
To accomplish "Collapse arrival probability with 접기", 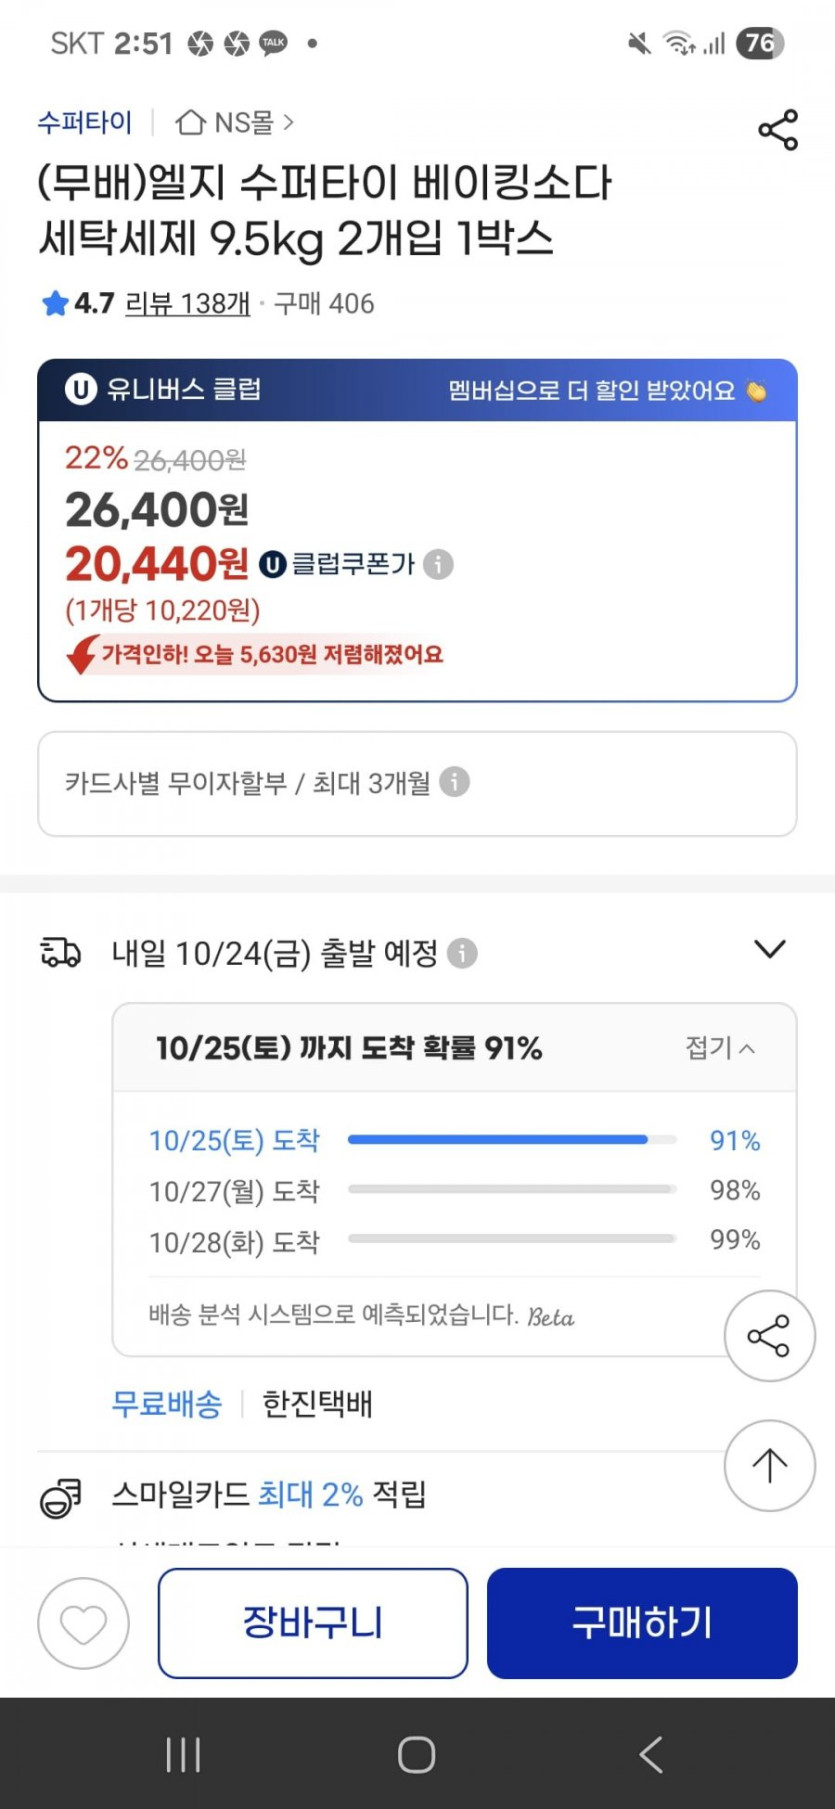I will coord(719,1047).
